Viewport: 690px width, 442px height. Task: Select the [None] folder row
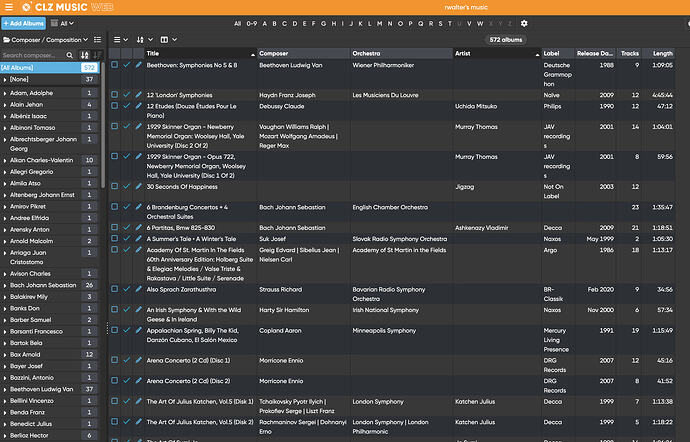50,79
